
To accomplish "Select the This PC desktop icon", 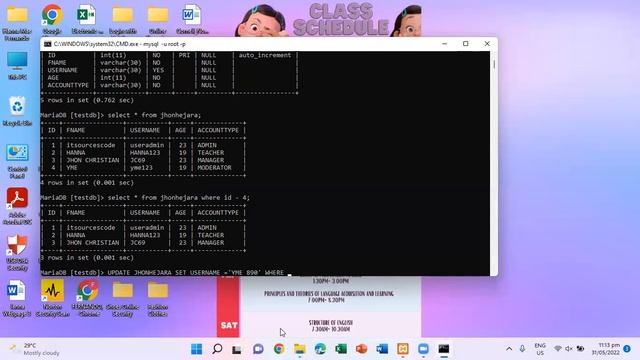I will 17,64.
